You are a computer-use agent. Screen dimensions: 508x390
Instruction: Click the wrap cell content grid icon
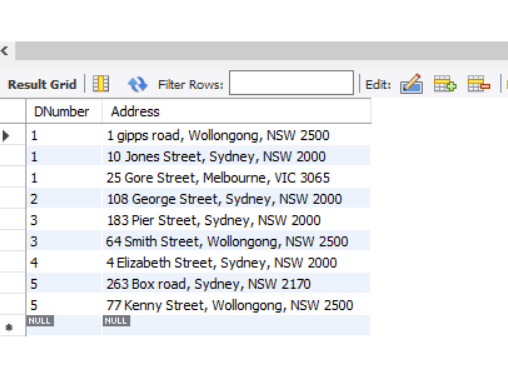pyautogui.click(x=101, y=83)
